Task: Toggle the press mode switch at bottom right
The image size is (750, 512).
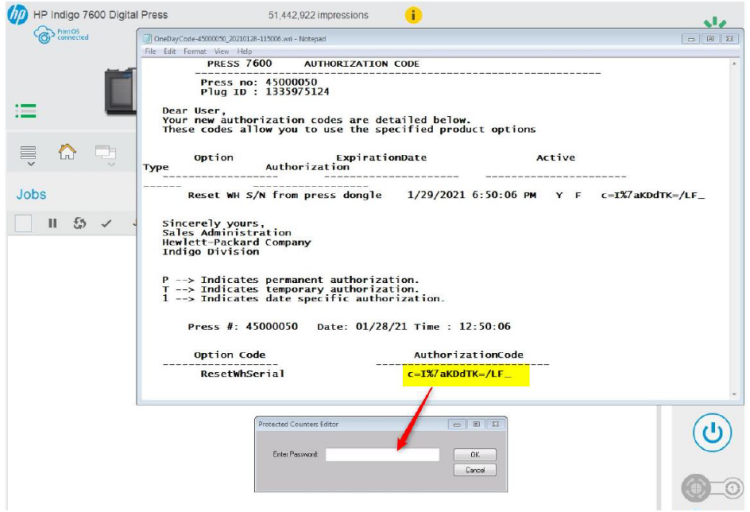Action: (711, 488)
